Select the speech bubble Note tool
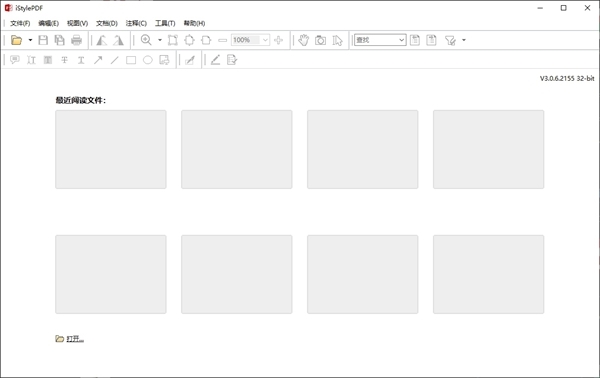Viewport: 600px width, 378px height. 15,60
